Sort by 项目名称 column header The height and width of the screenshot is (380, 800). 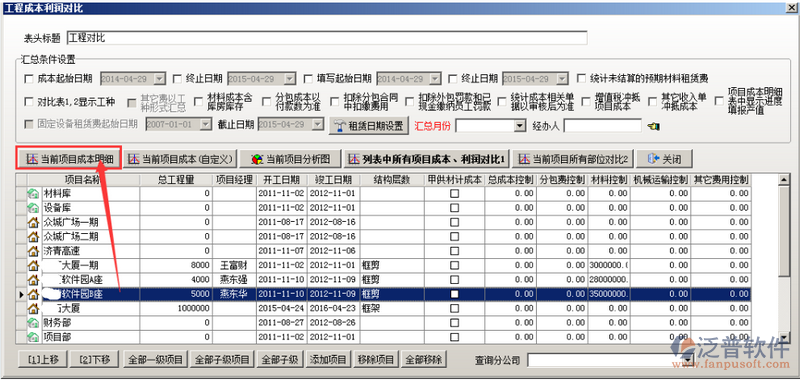pos(84,180)
